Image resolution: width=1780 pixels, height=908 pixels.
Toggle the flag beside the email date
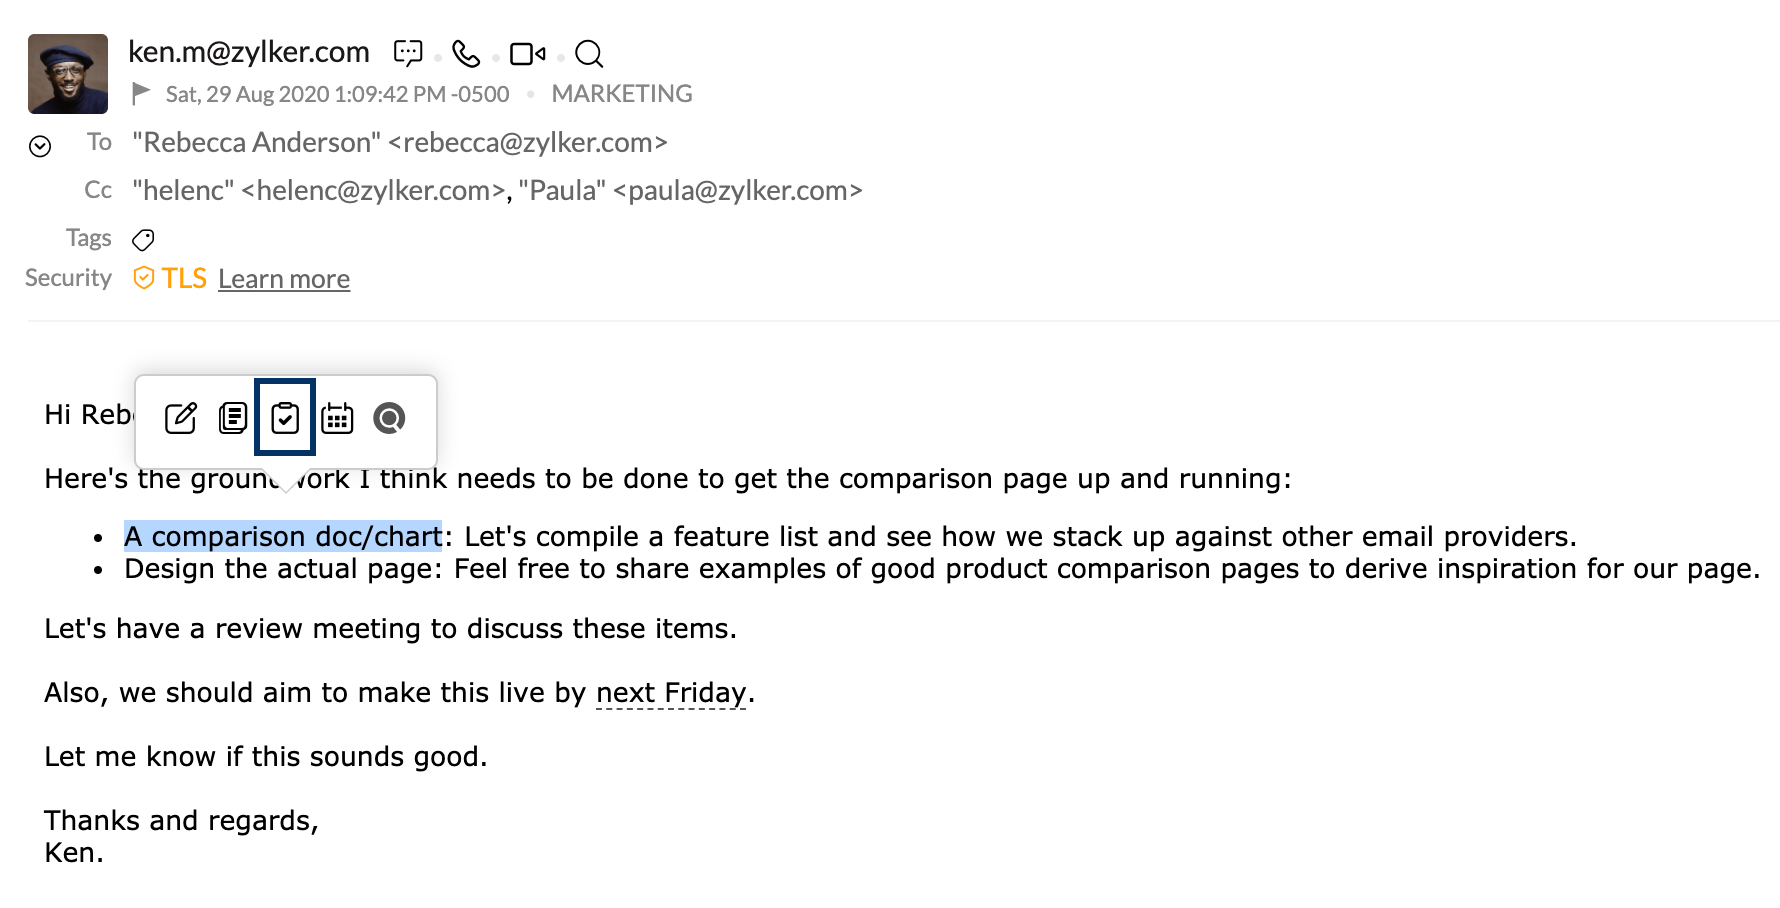[x=142, y=94]
